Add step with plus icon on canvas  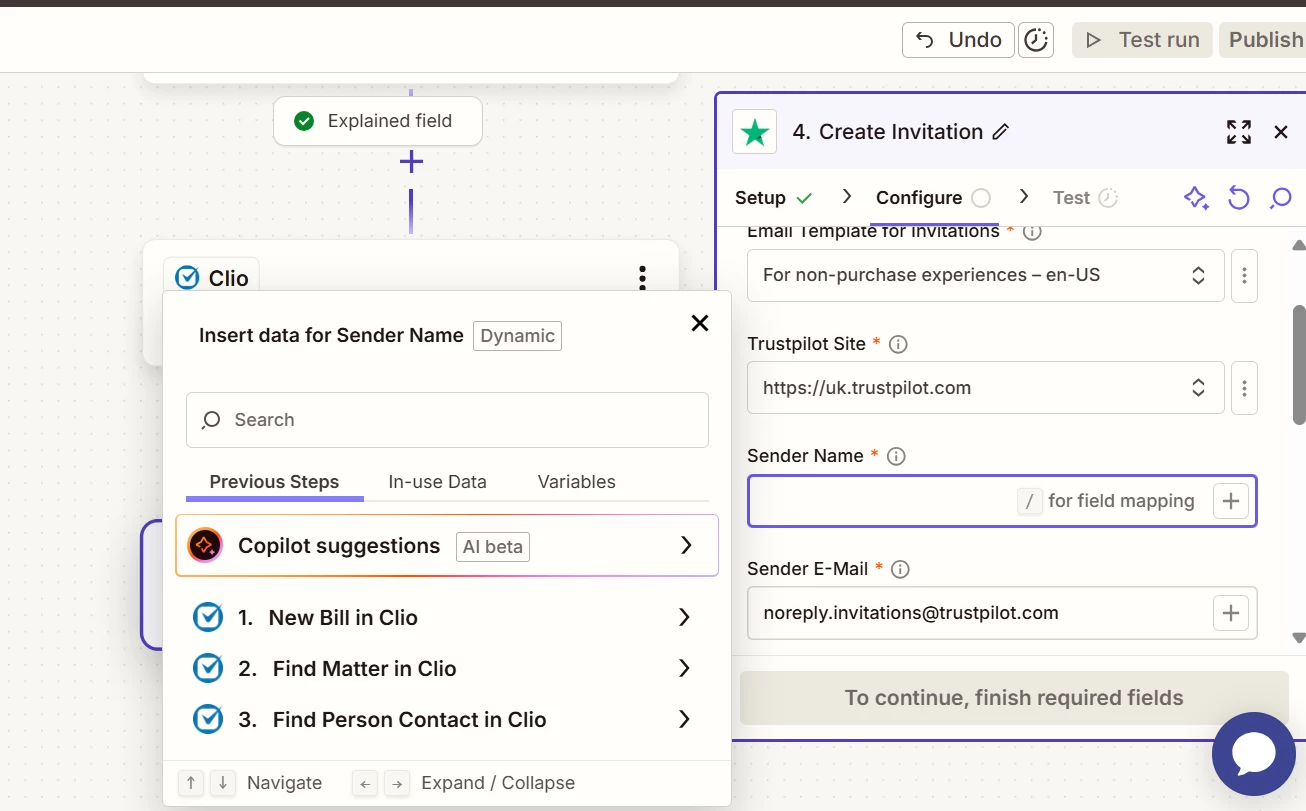[411, 162]
